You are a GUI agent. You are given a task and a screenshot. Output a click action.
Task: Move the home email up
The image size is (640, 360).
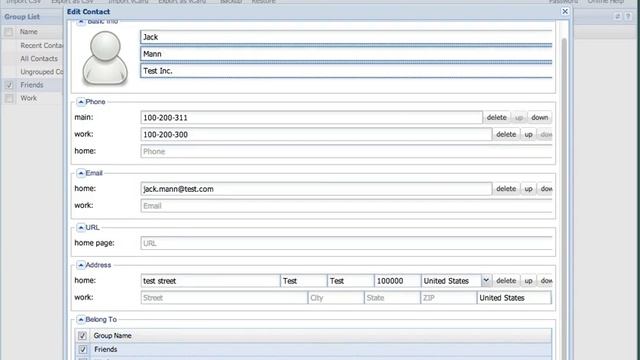[x=528, y=189]
